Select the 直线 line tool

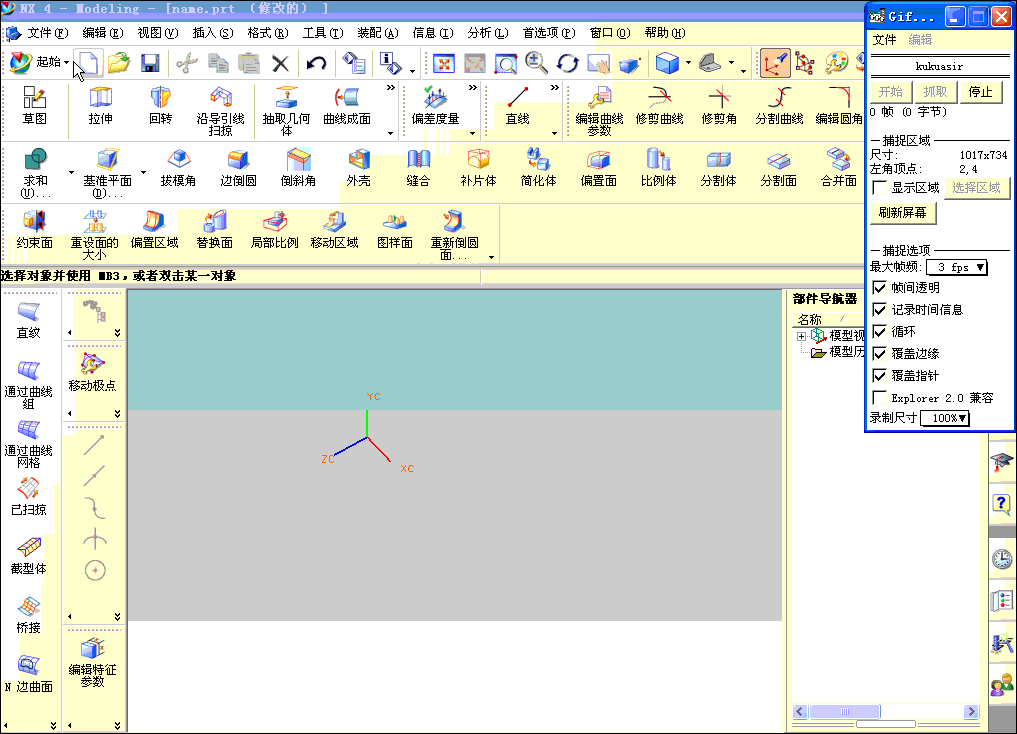pos(517,104)
